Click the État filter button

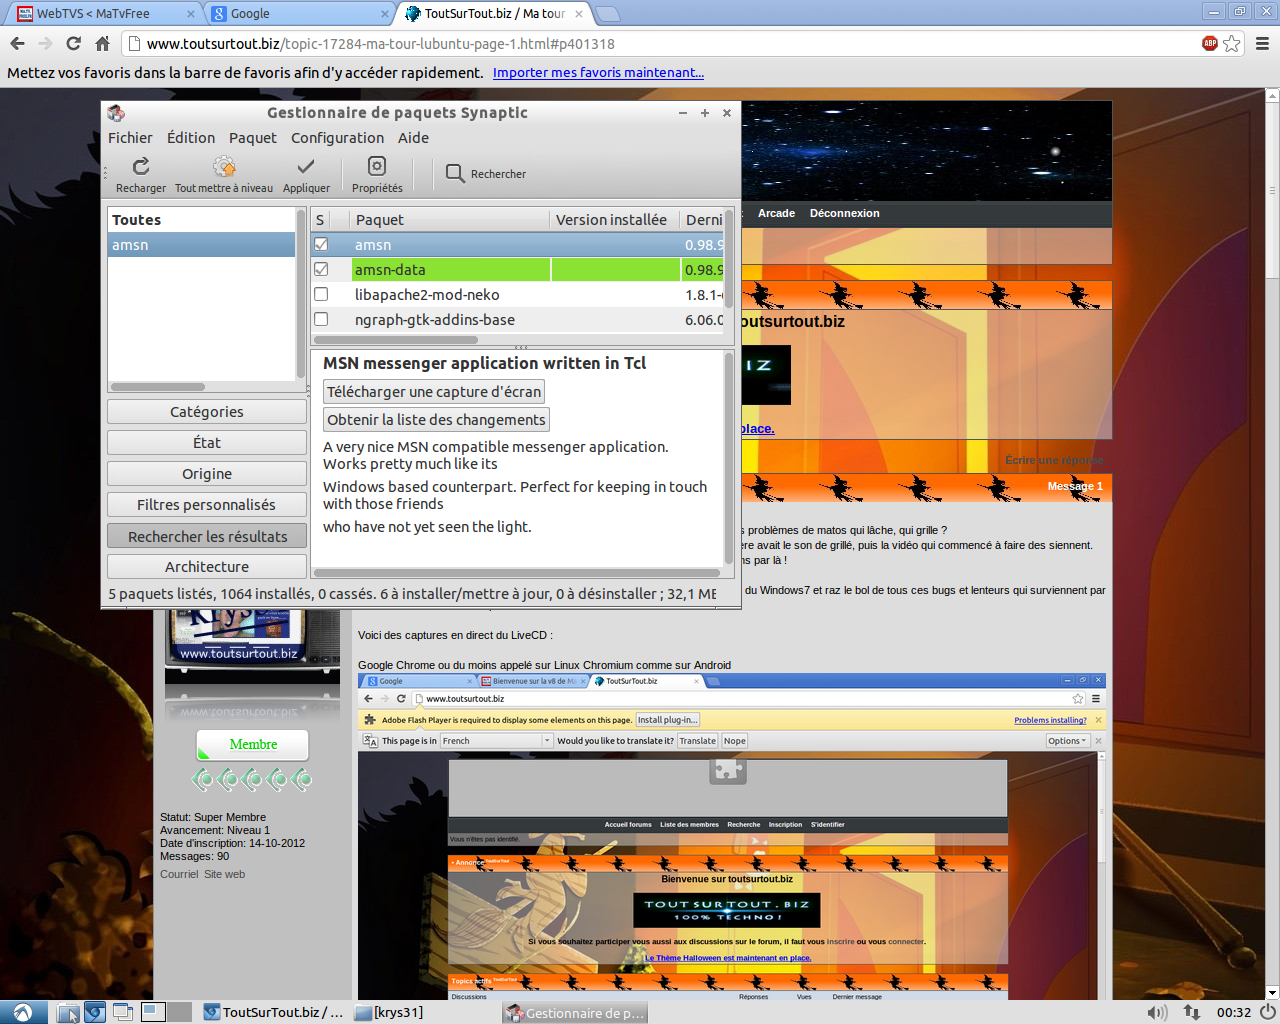[207, 442]
